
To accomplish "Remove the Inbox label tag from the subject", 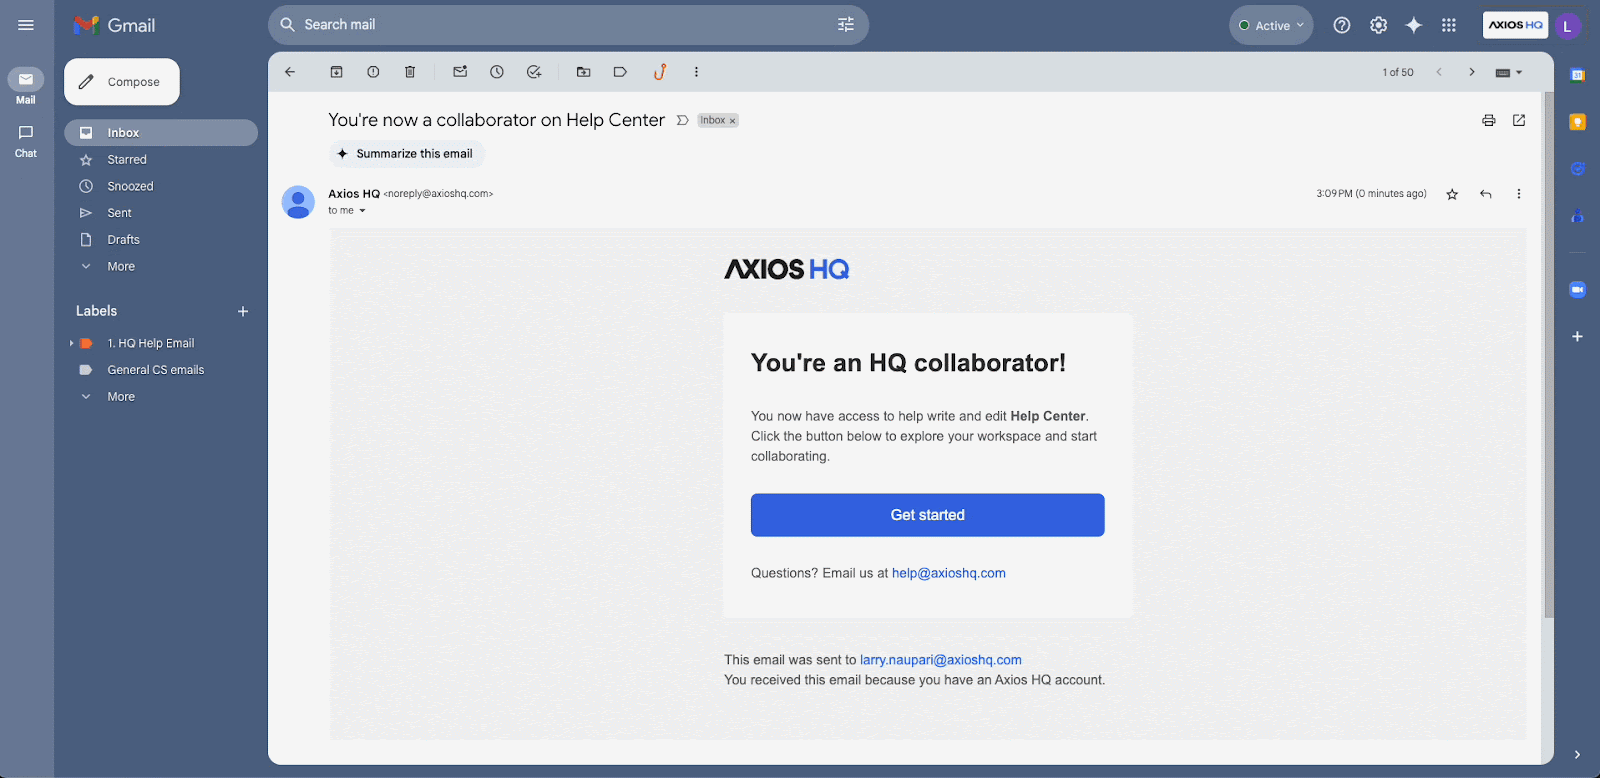I will [732, 121].
